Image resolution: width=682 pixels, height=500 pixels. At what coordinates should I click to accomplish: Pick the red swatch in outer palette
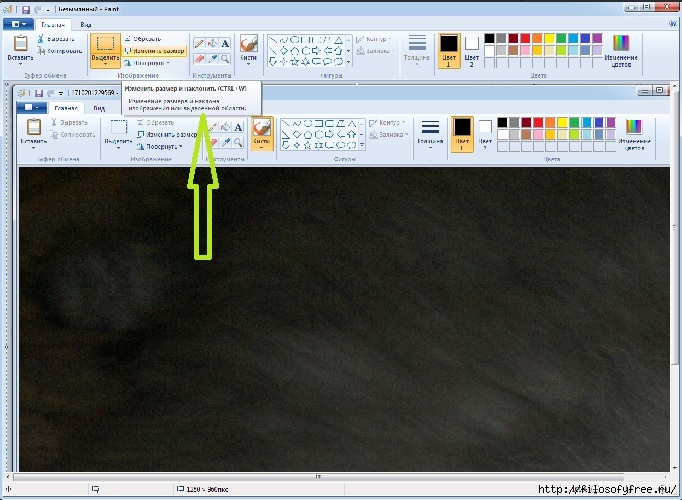click(x=525, y=39)
